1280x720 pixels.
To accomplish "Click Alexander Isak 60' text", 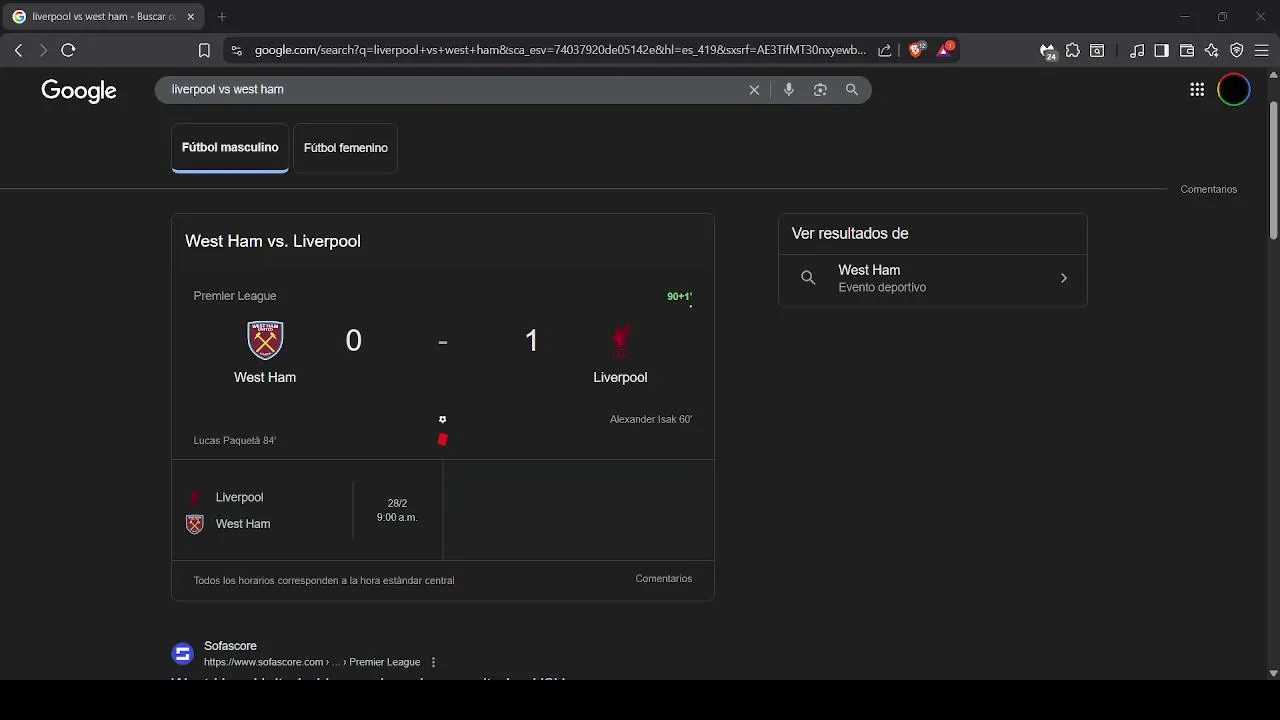I will tap(651, 420).
